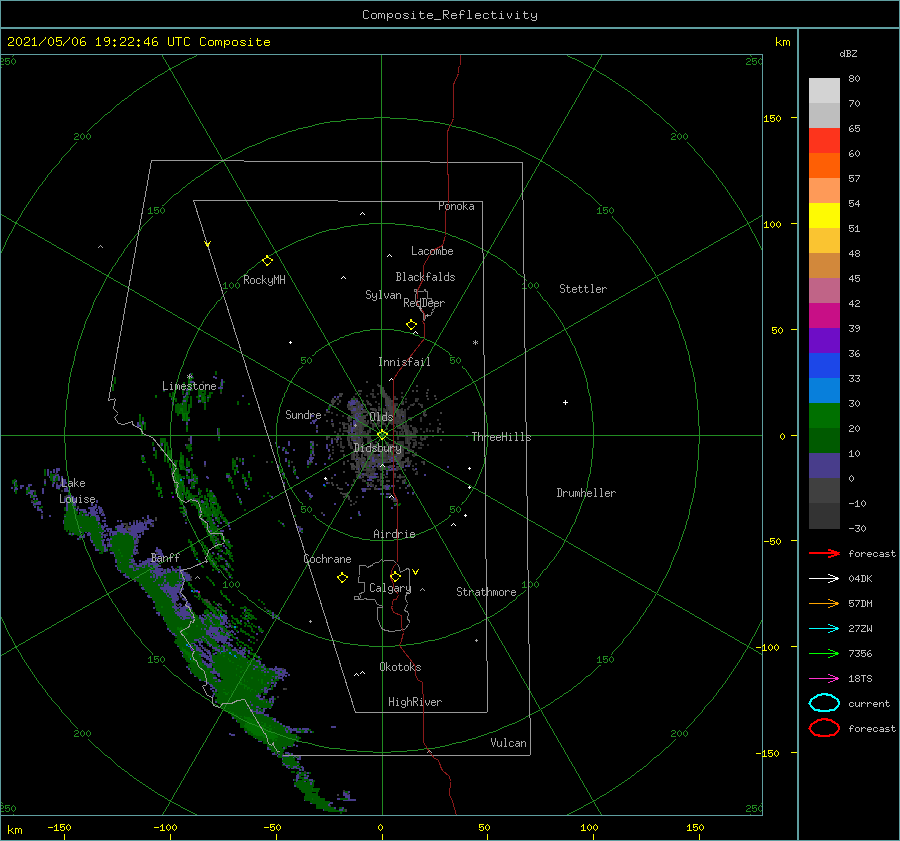Pick the 54 dBZ yellow color swatch

coord(824,215)
